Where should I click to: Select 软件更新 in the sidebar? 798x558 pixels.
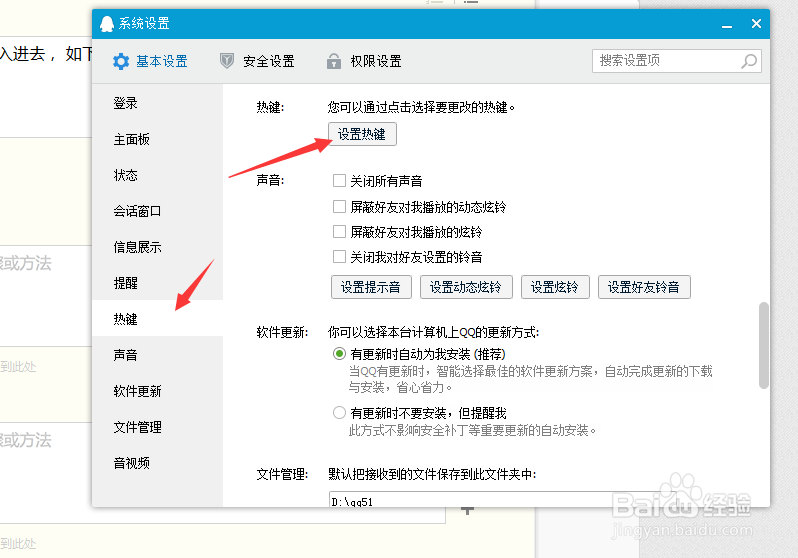pos(158,392)
